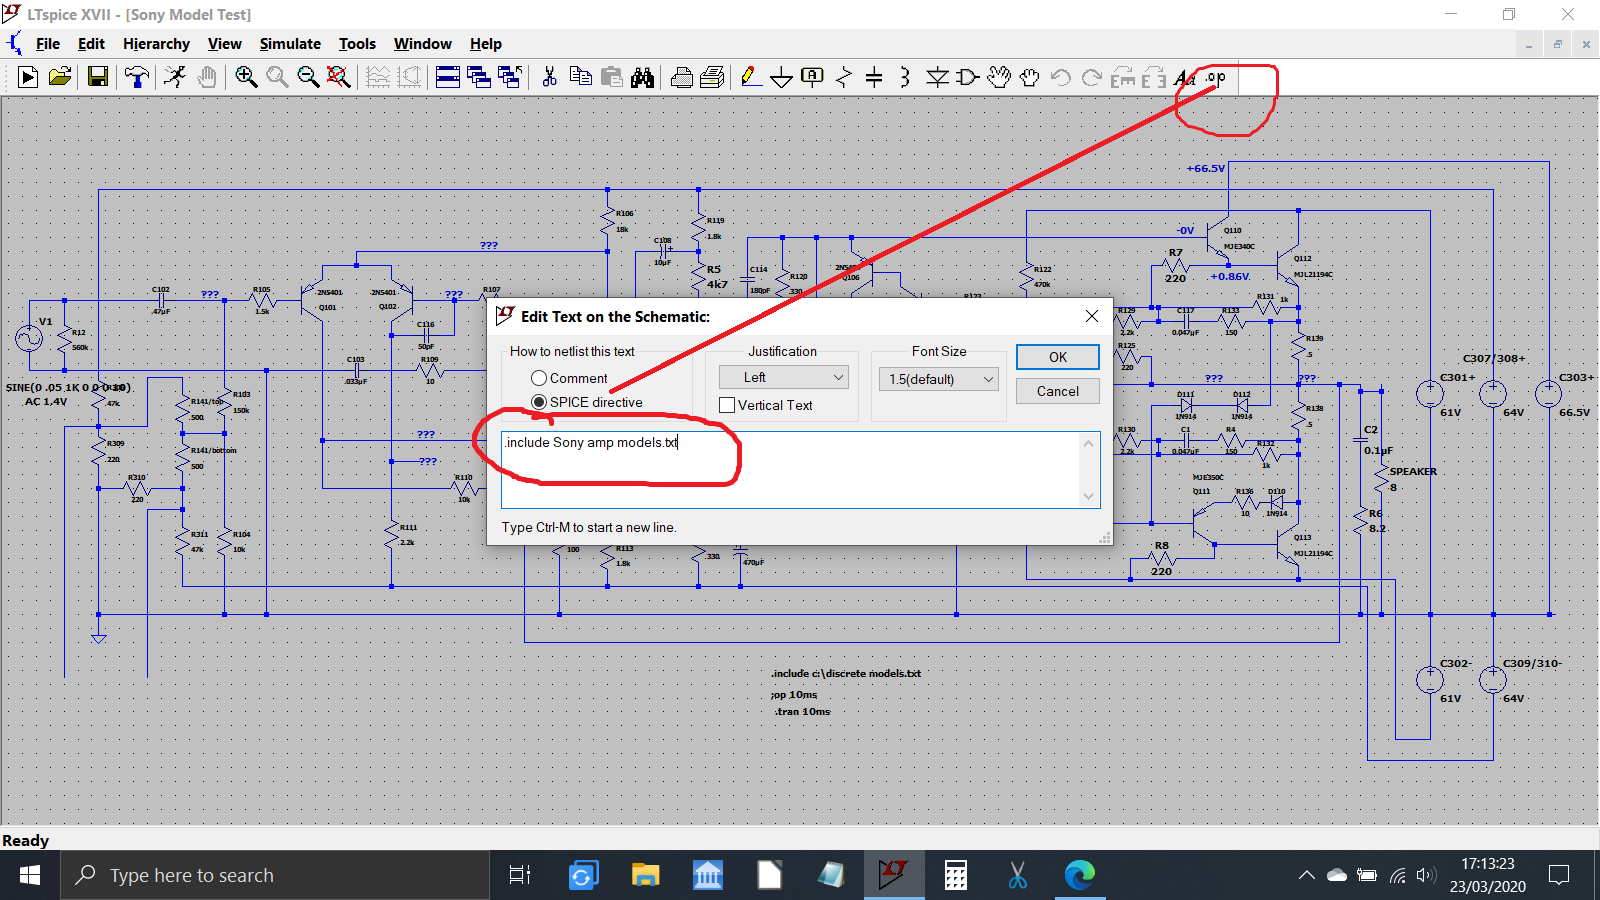Click the text box scroll down arrow
The image size is (1600, 900).
pos(1088,496)
